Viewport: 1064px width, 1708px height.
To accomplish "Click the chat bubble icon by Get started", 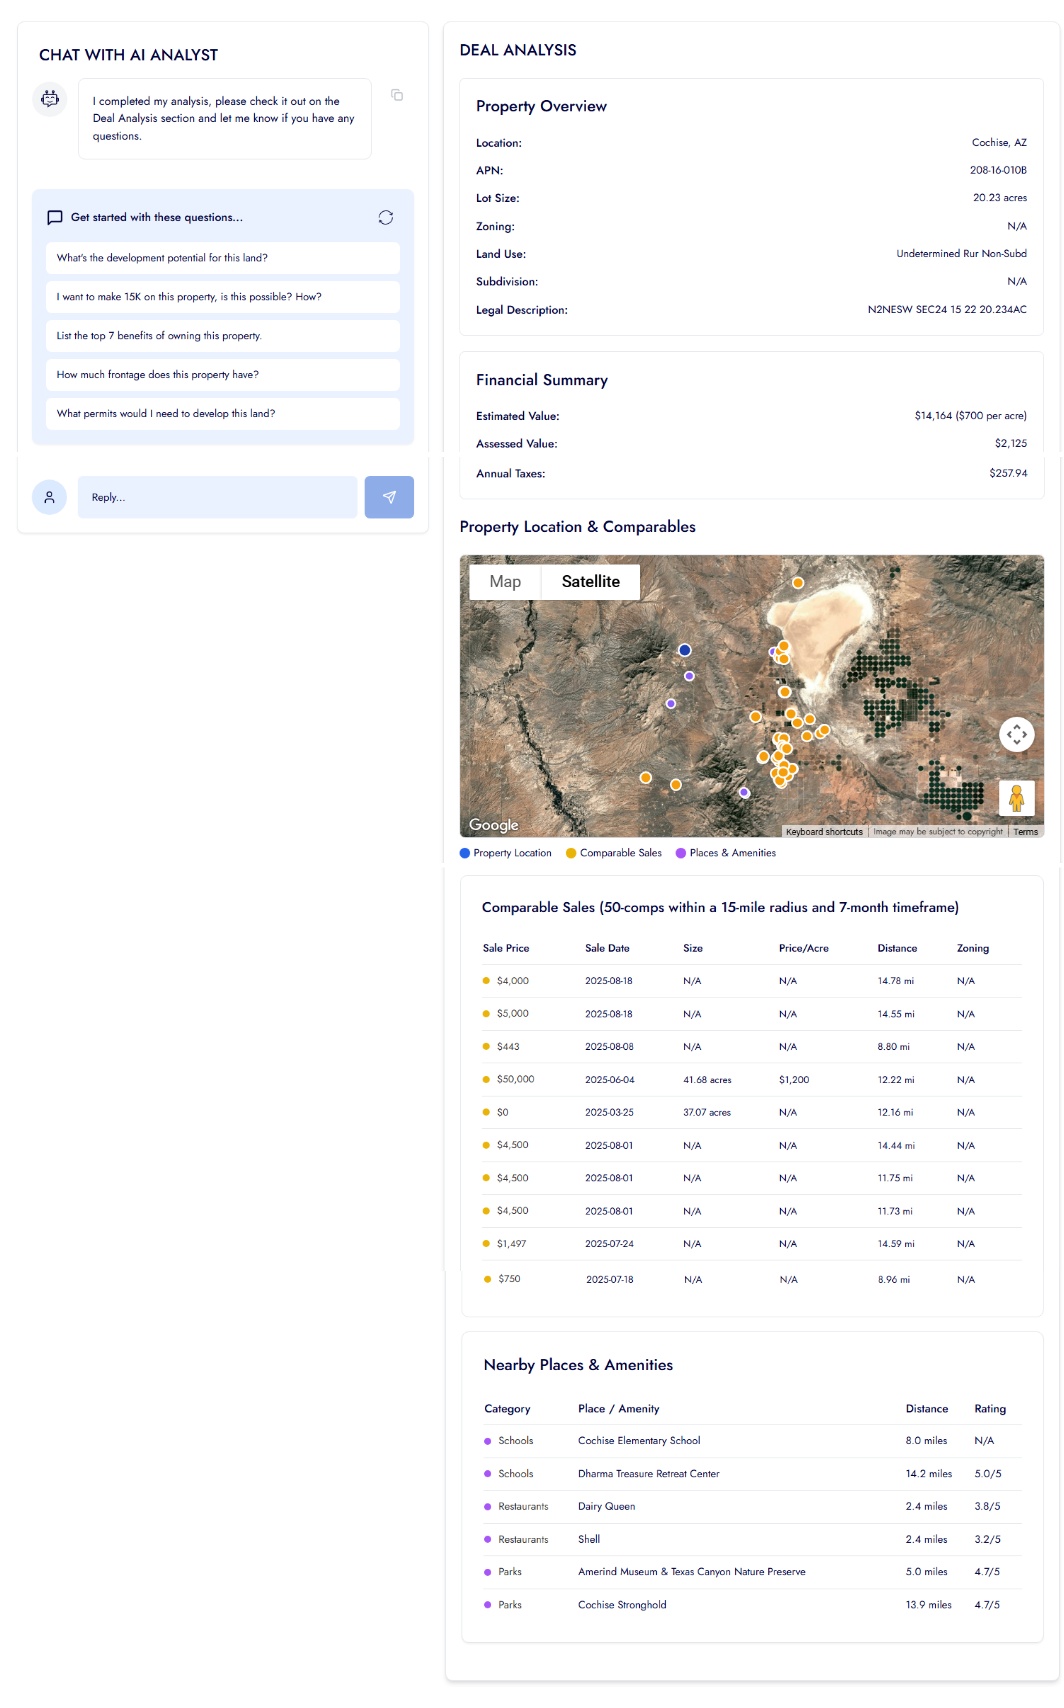I will point(55,217).
